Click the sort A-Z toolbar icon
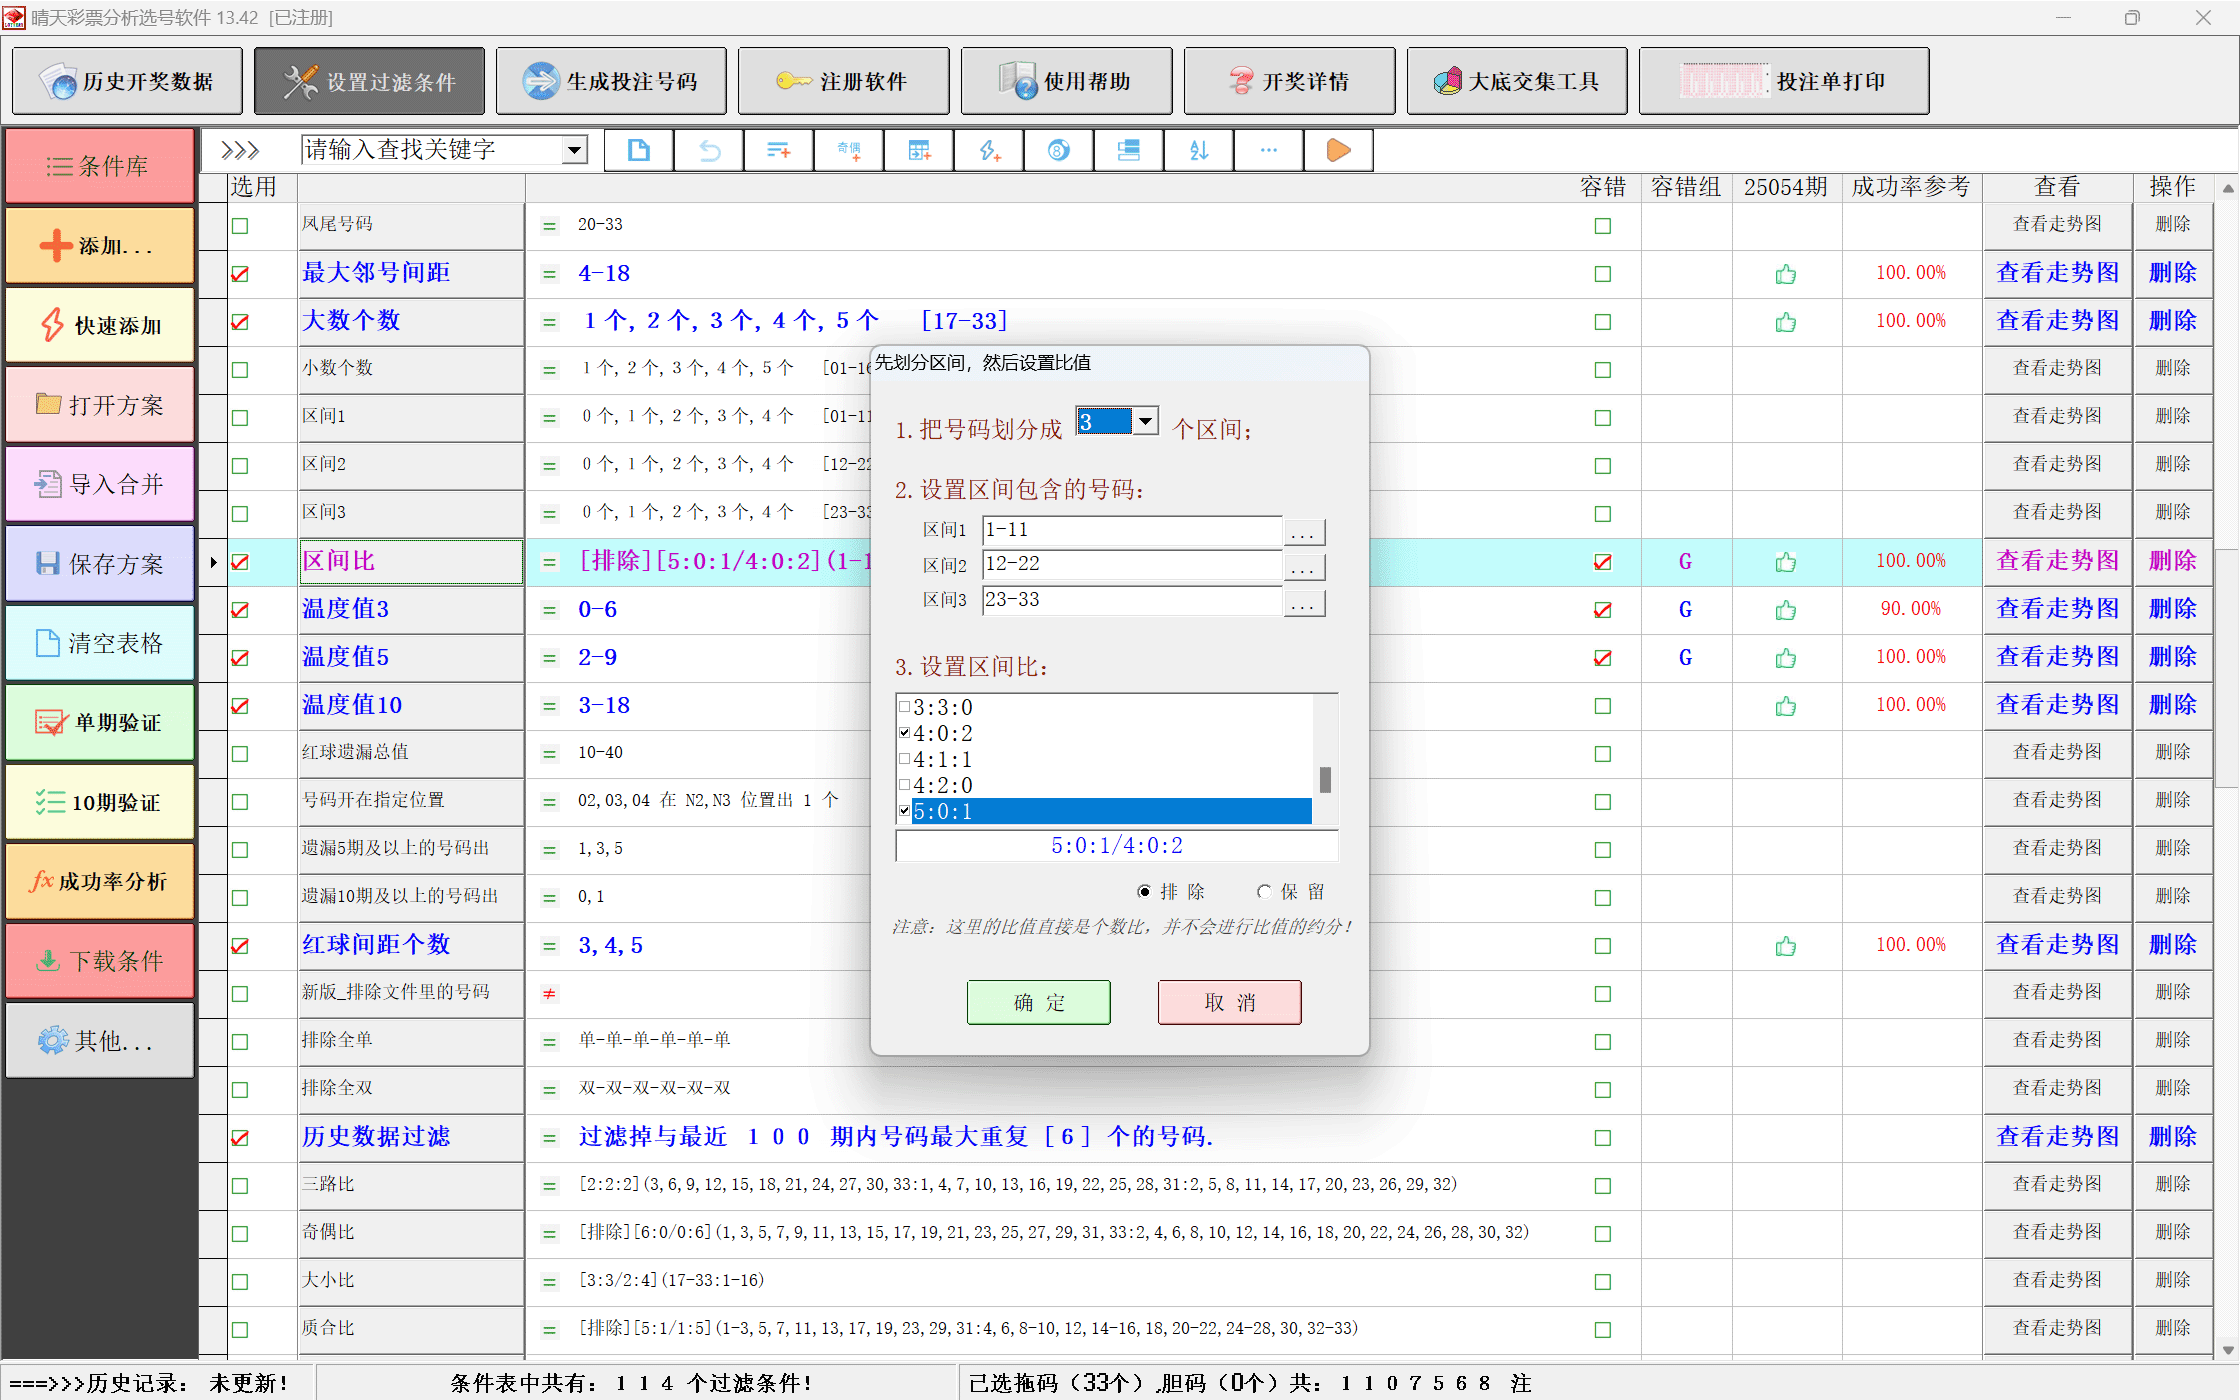Viewport: 2240px width, 1400px height. click(1199, 151)
